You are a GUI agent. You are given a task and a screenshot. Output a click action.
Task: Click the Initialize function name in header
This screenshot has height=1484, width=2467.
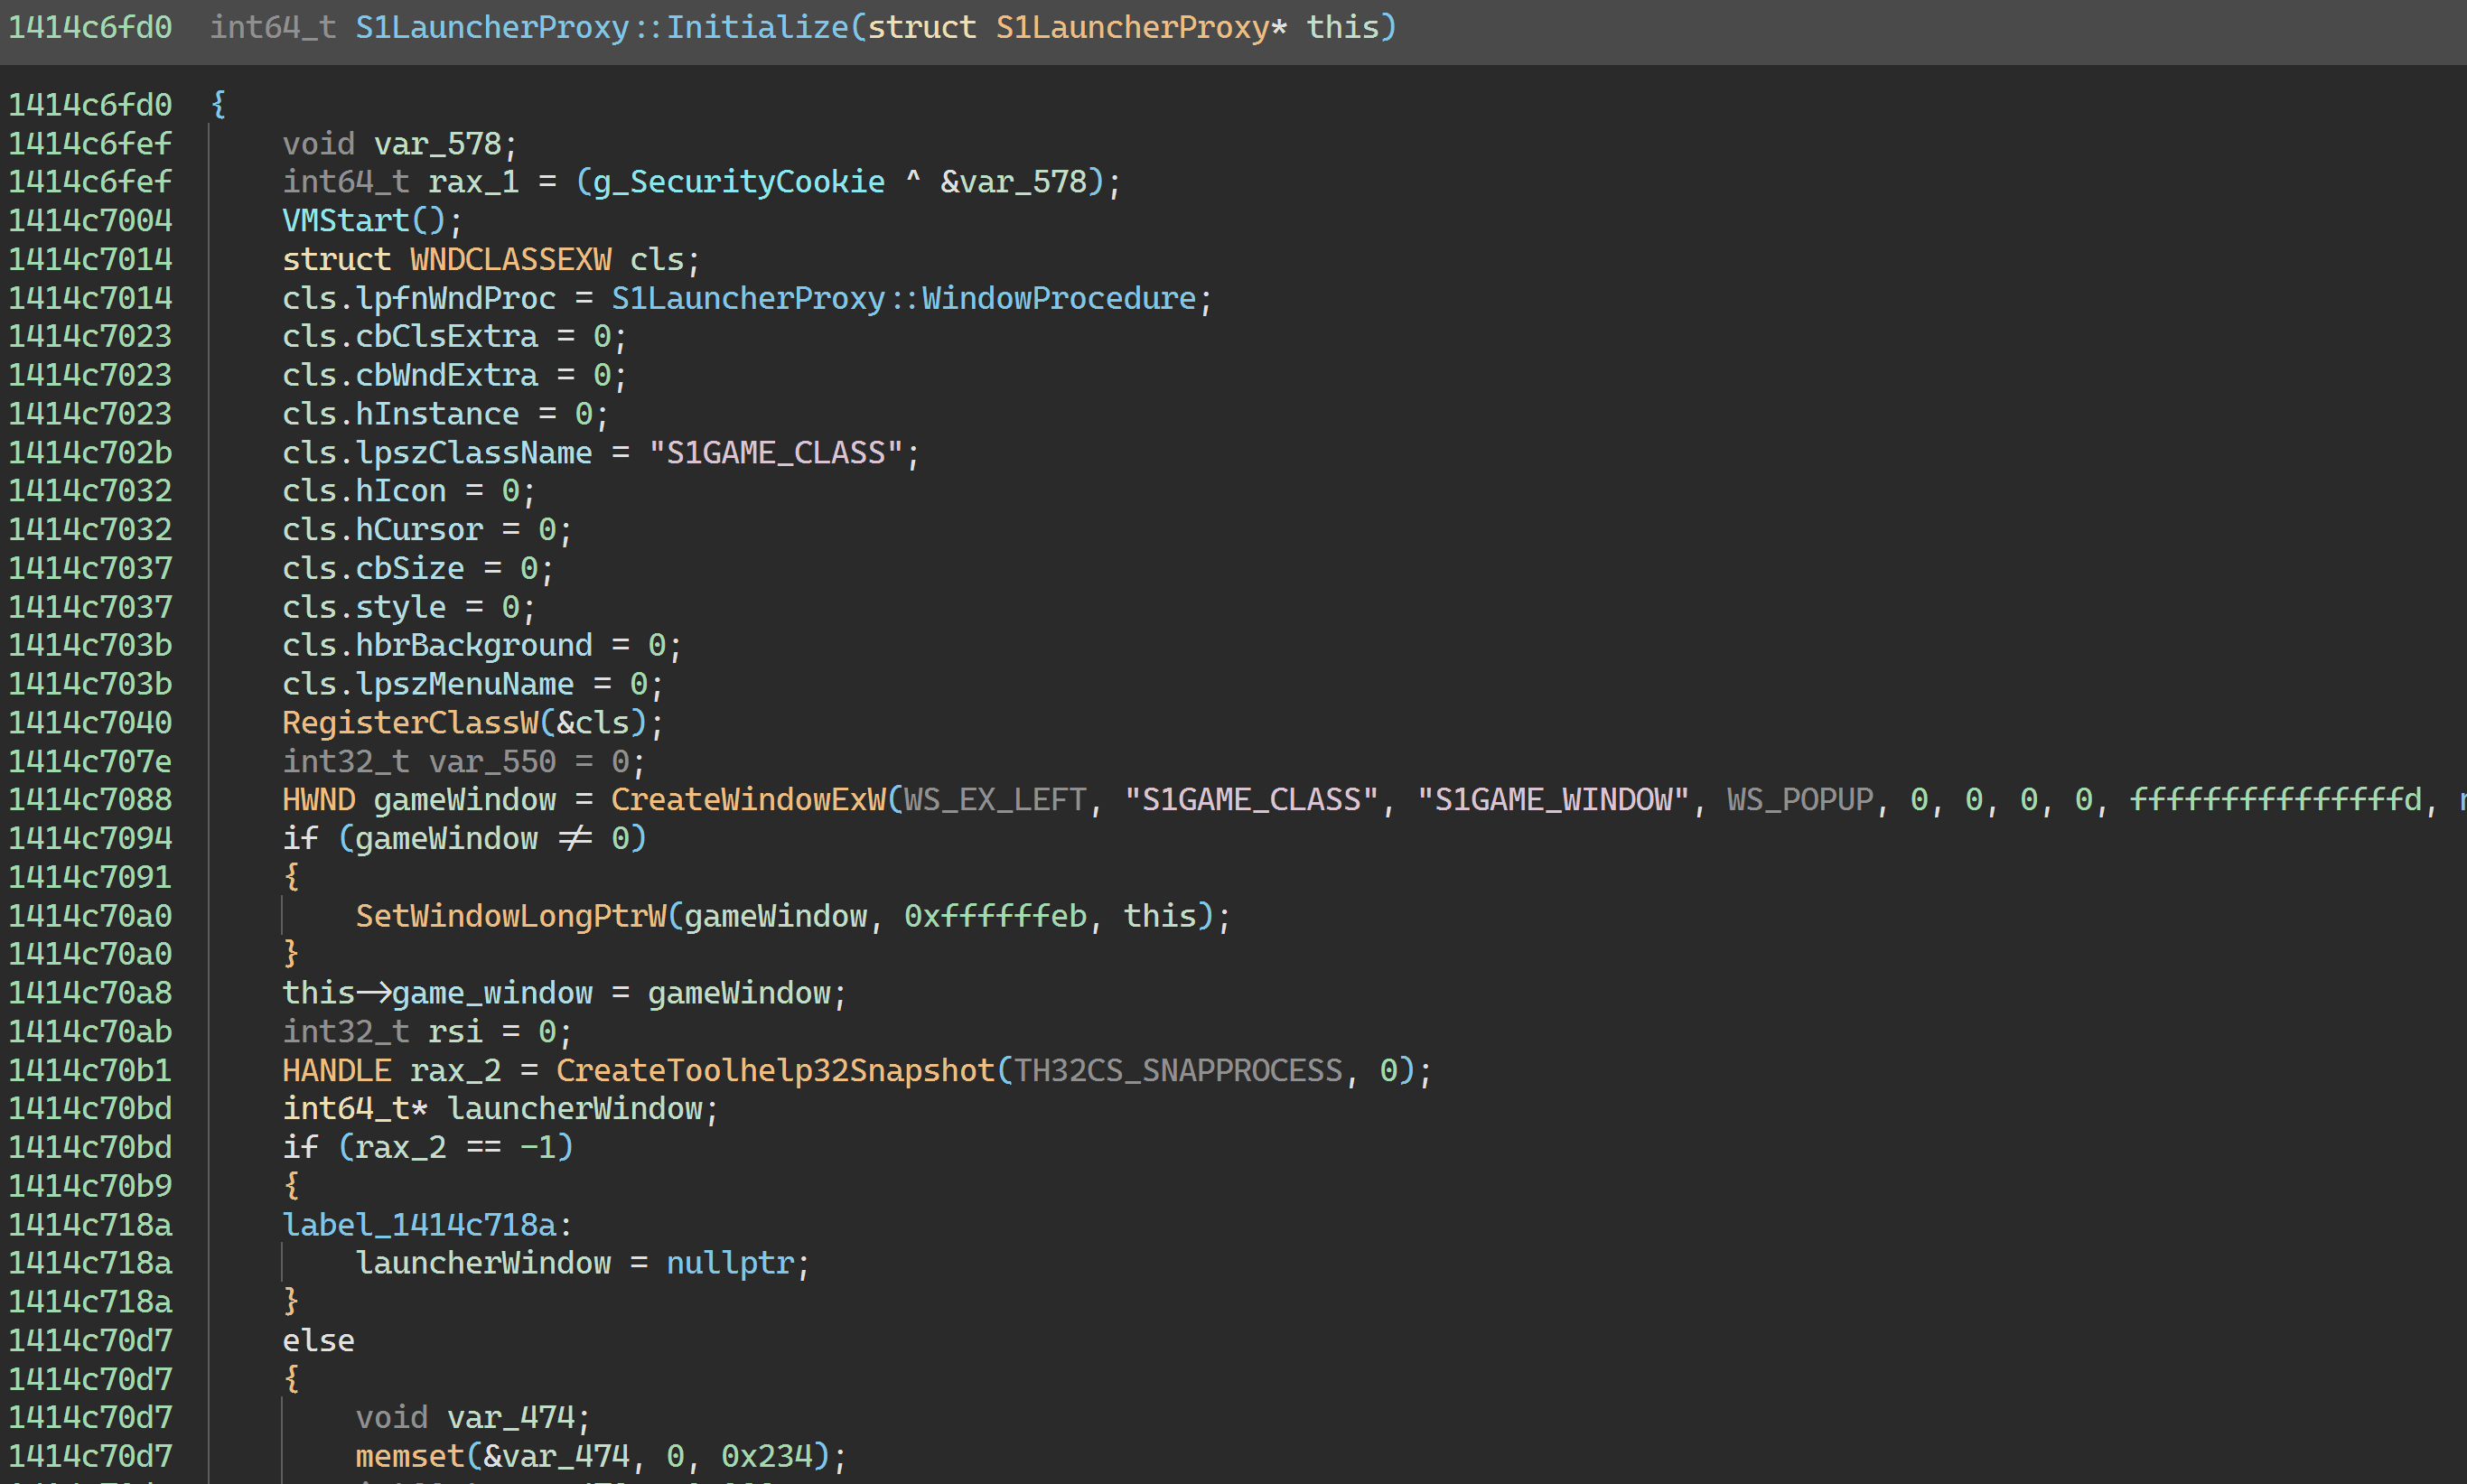[x=757, y=27]
